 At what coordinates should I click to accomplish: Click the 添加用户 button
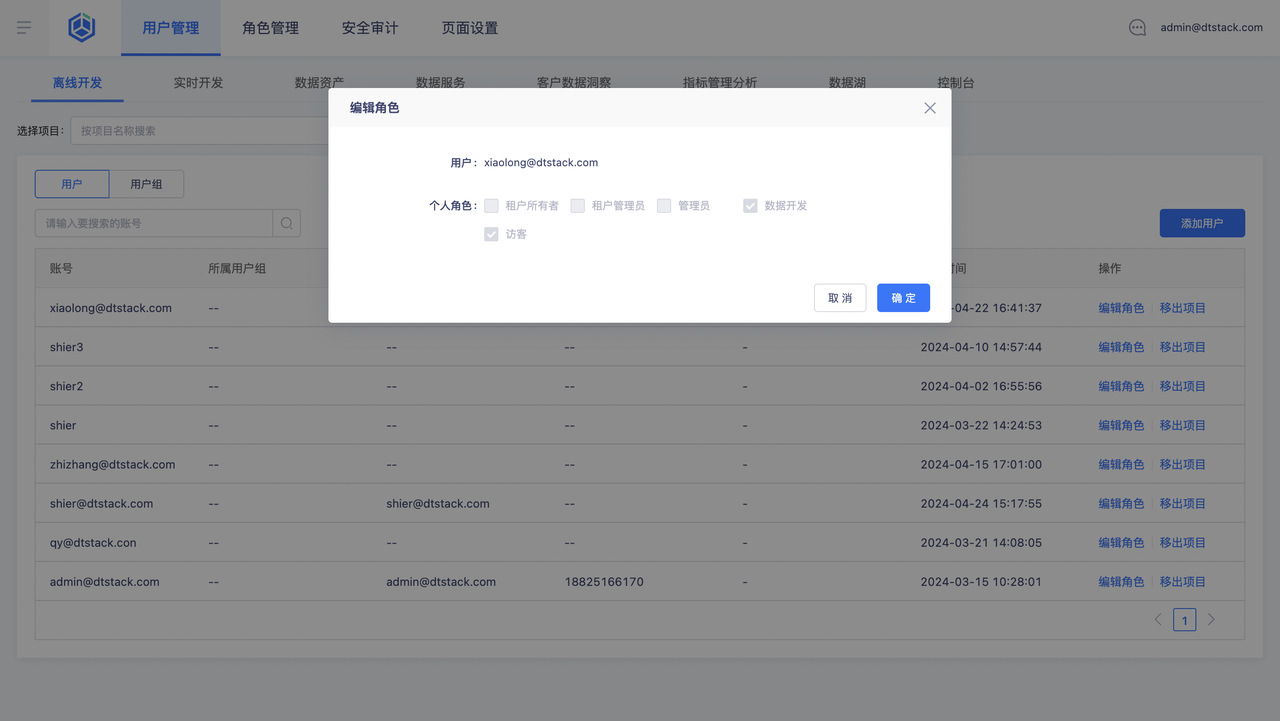click(1202, 223)
